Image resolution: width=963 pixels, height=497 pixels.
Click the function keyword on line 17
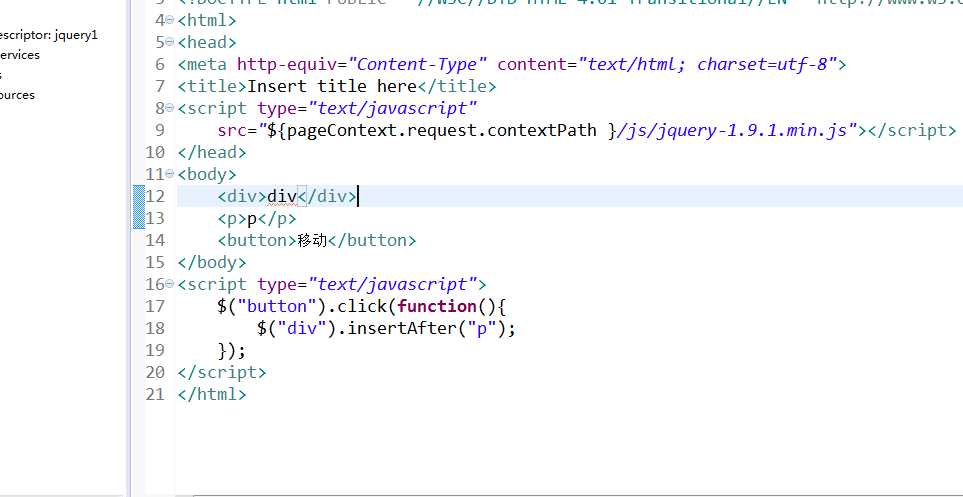[x=437, y=306]
